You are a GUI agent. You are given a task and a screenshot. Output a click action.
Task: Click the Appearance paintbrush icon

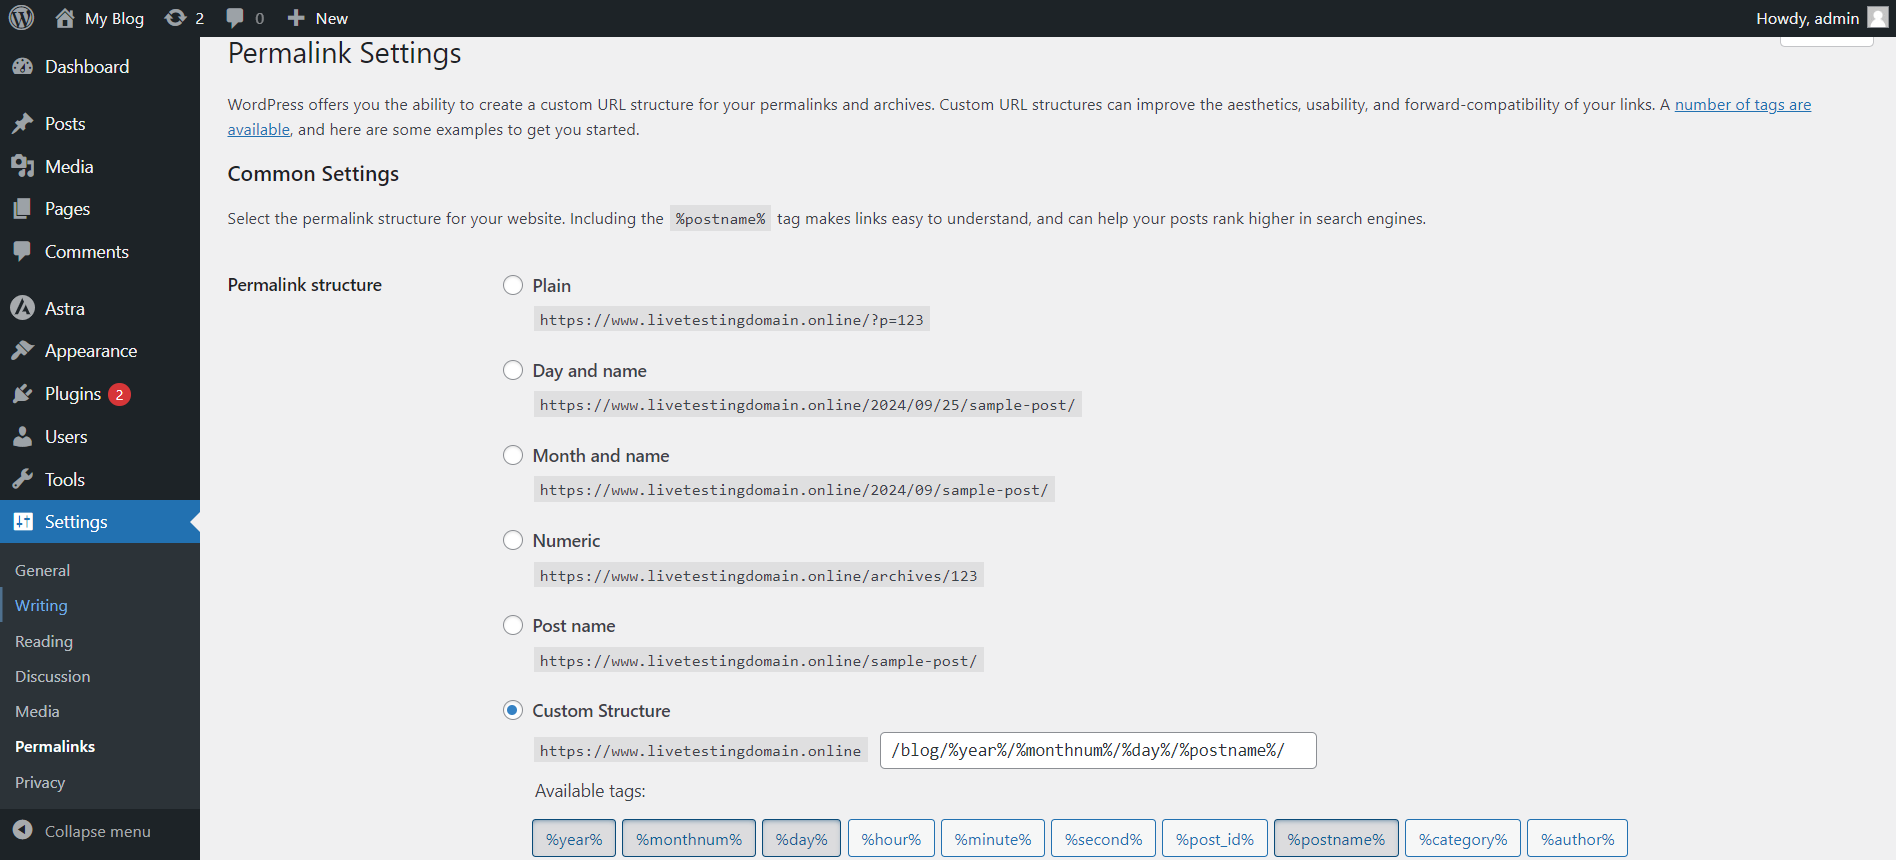pos(23,351)
